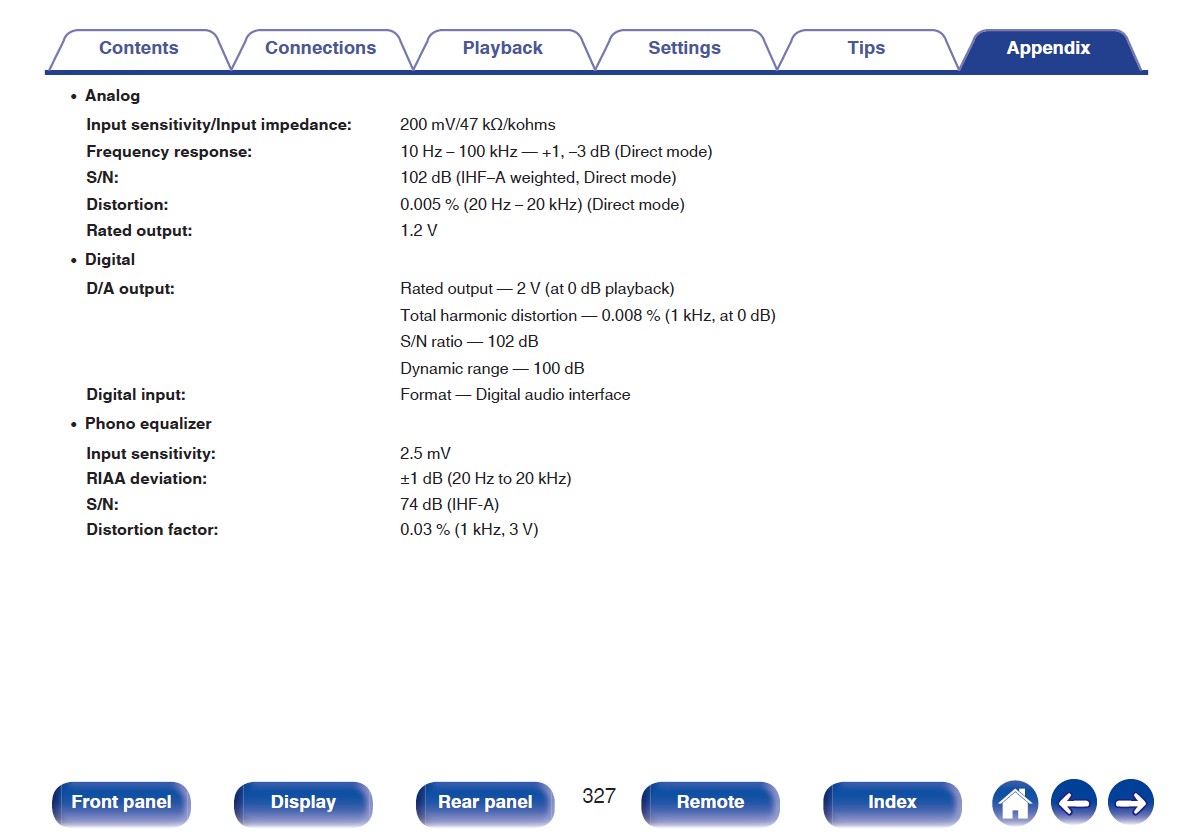Click '10 Hz – 100 kHz' frequency value
The image size is (1179, 840).
point(459,152)
